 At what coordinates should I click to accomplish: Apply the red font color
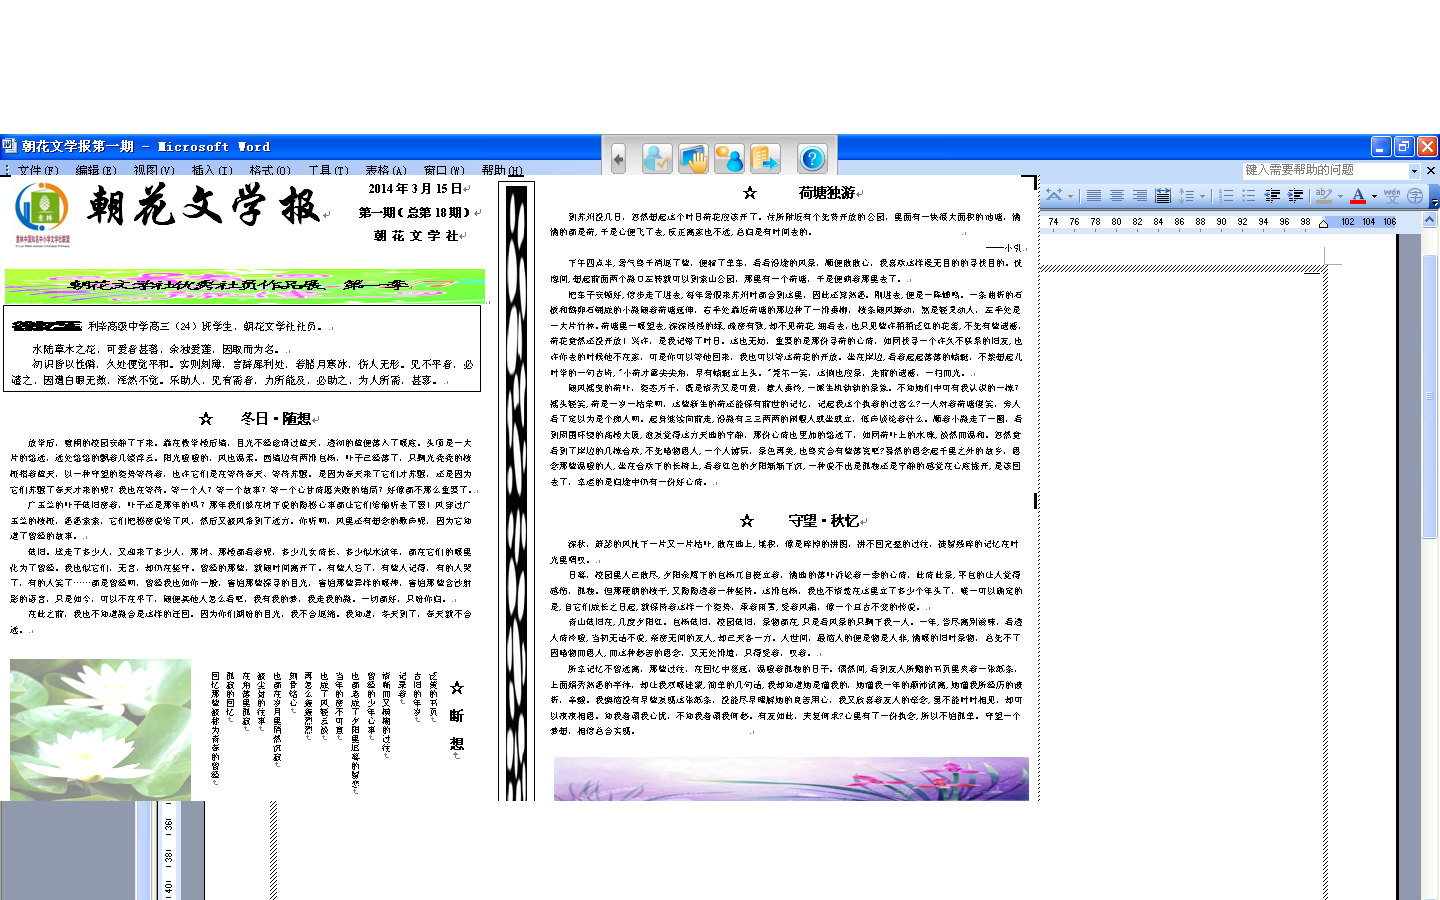point(1358,196)
